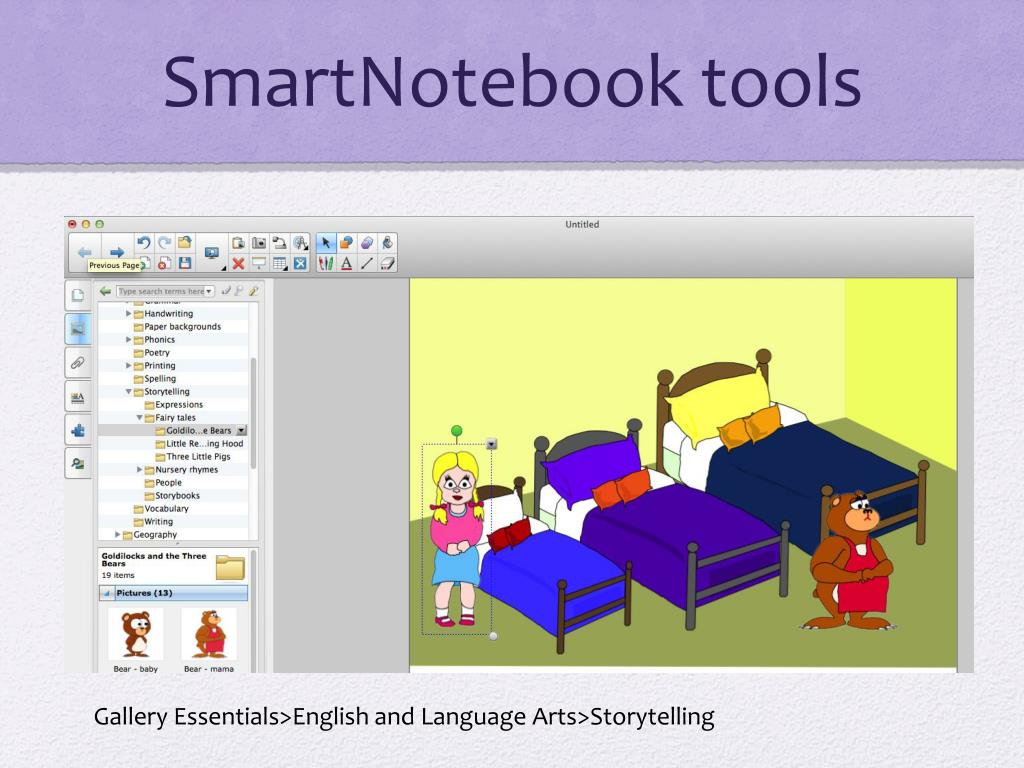This screenshot has height=768, width=1024.
Task: Open the screen display view options
Action: [x=212, y=253]
